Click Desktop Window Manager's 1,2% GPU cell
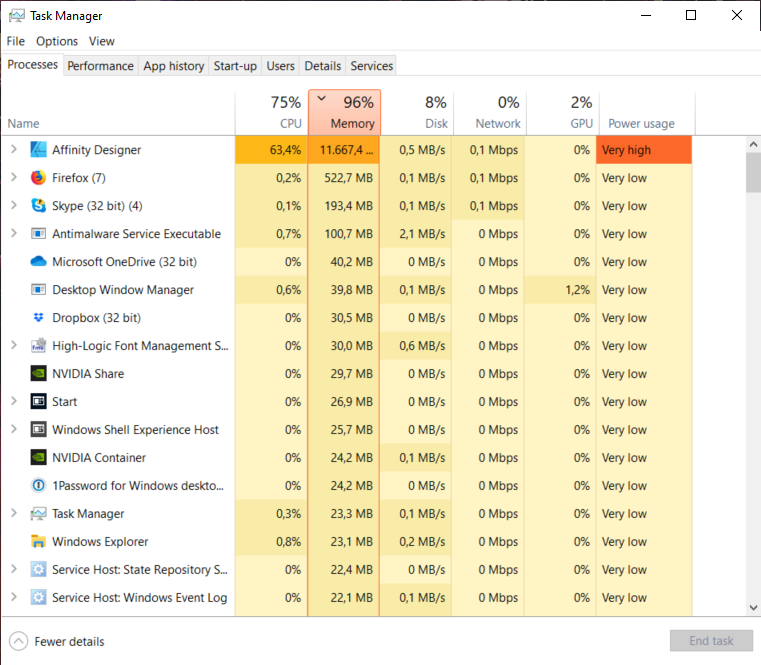The height and width of the screenshot is (665, 761). coord(561,290)
